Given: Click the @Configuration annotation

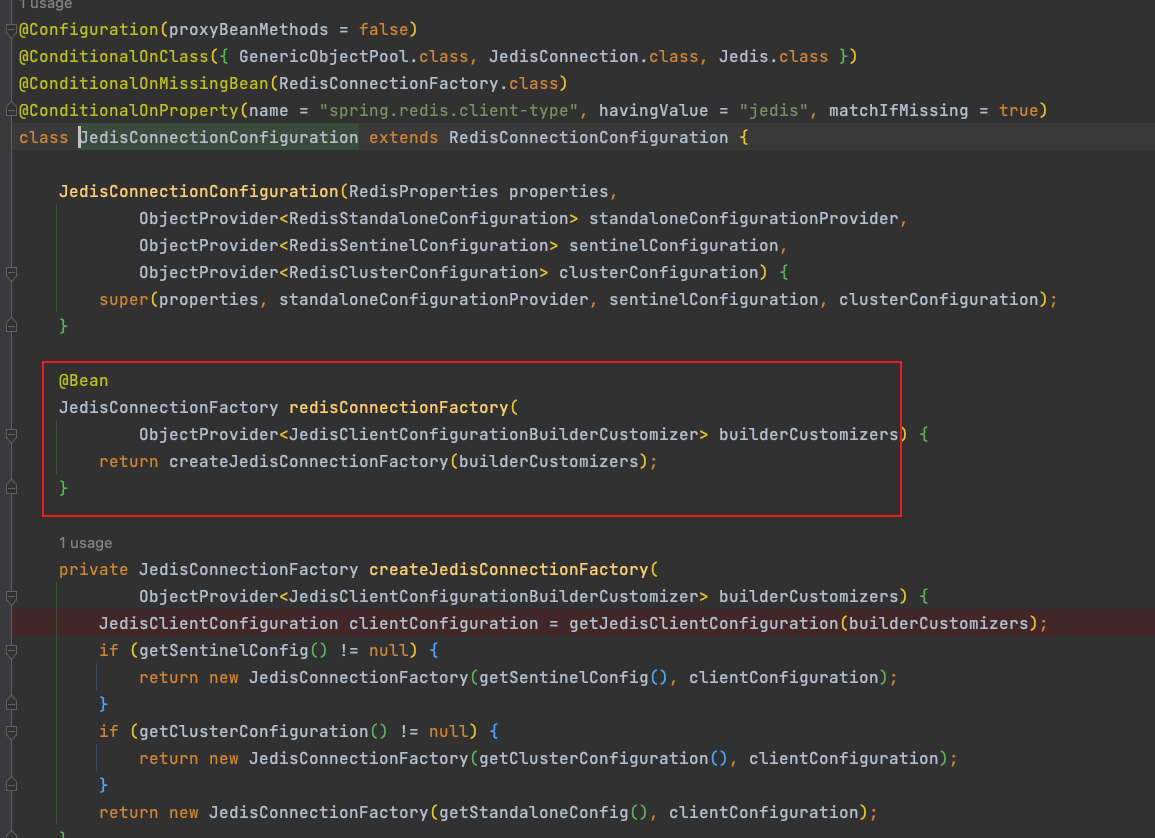Looking at the screenshot, I should [88, 29].
